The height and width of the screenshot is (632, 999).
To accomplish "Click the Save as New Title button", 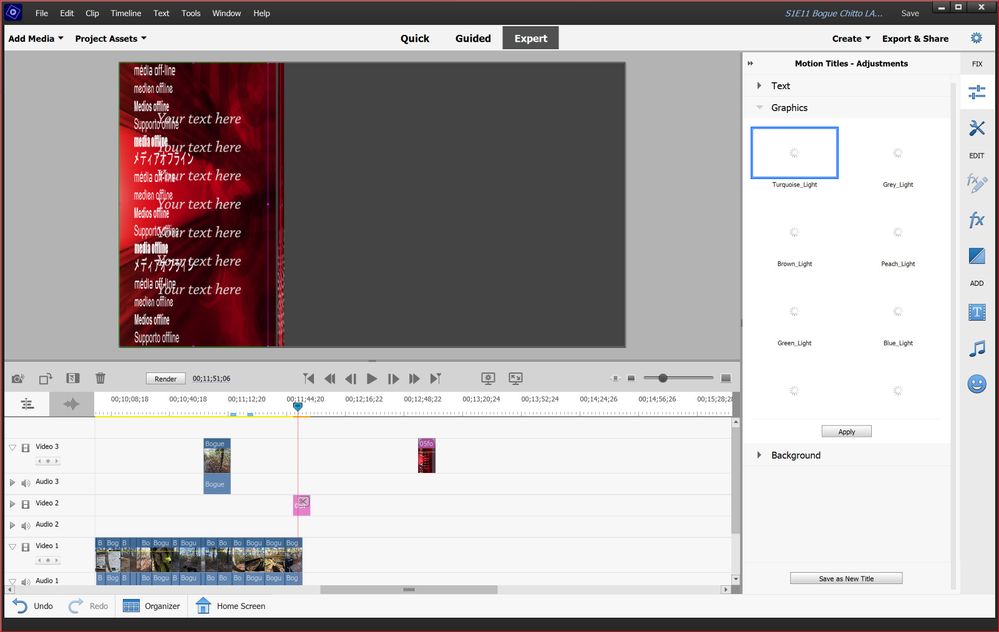I will point(846,579).
